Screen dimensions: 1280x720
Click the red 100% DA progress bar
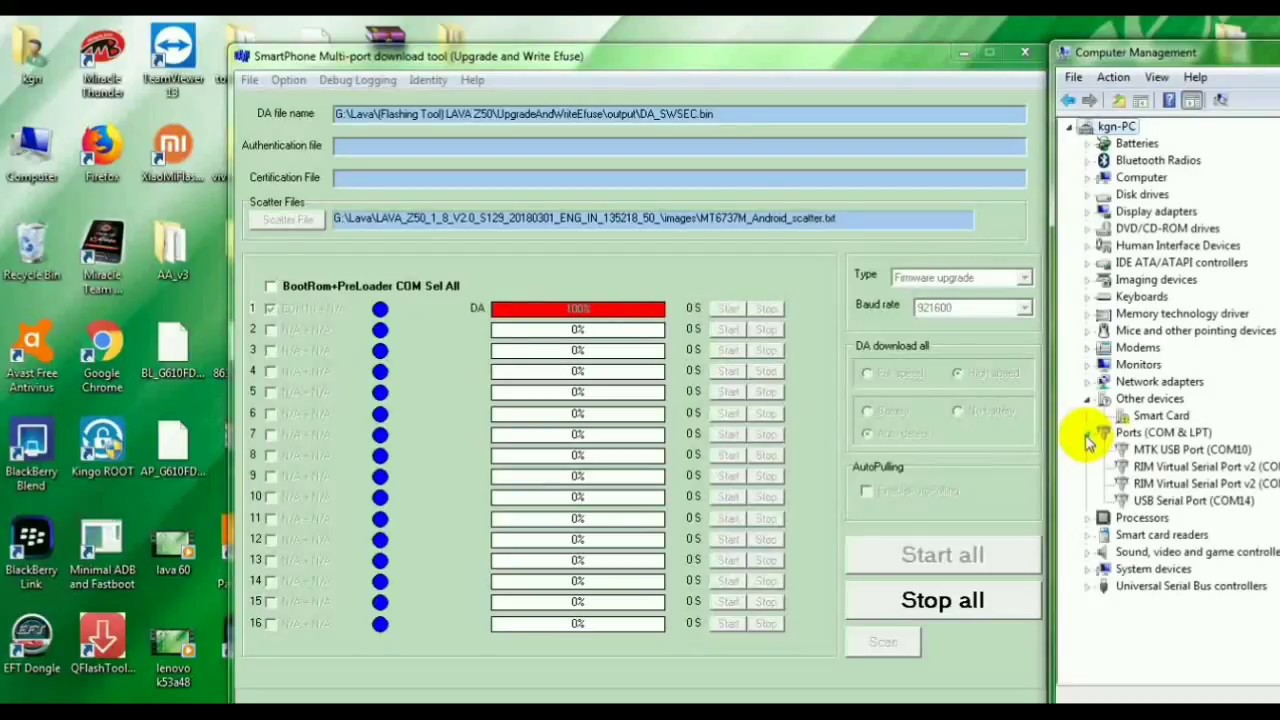(x=578, y=309)
